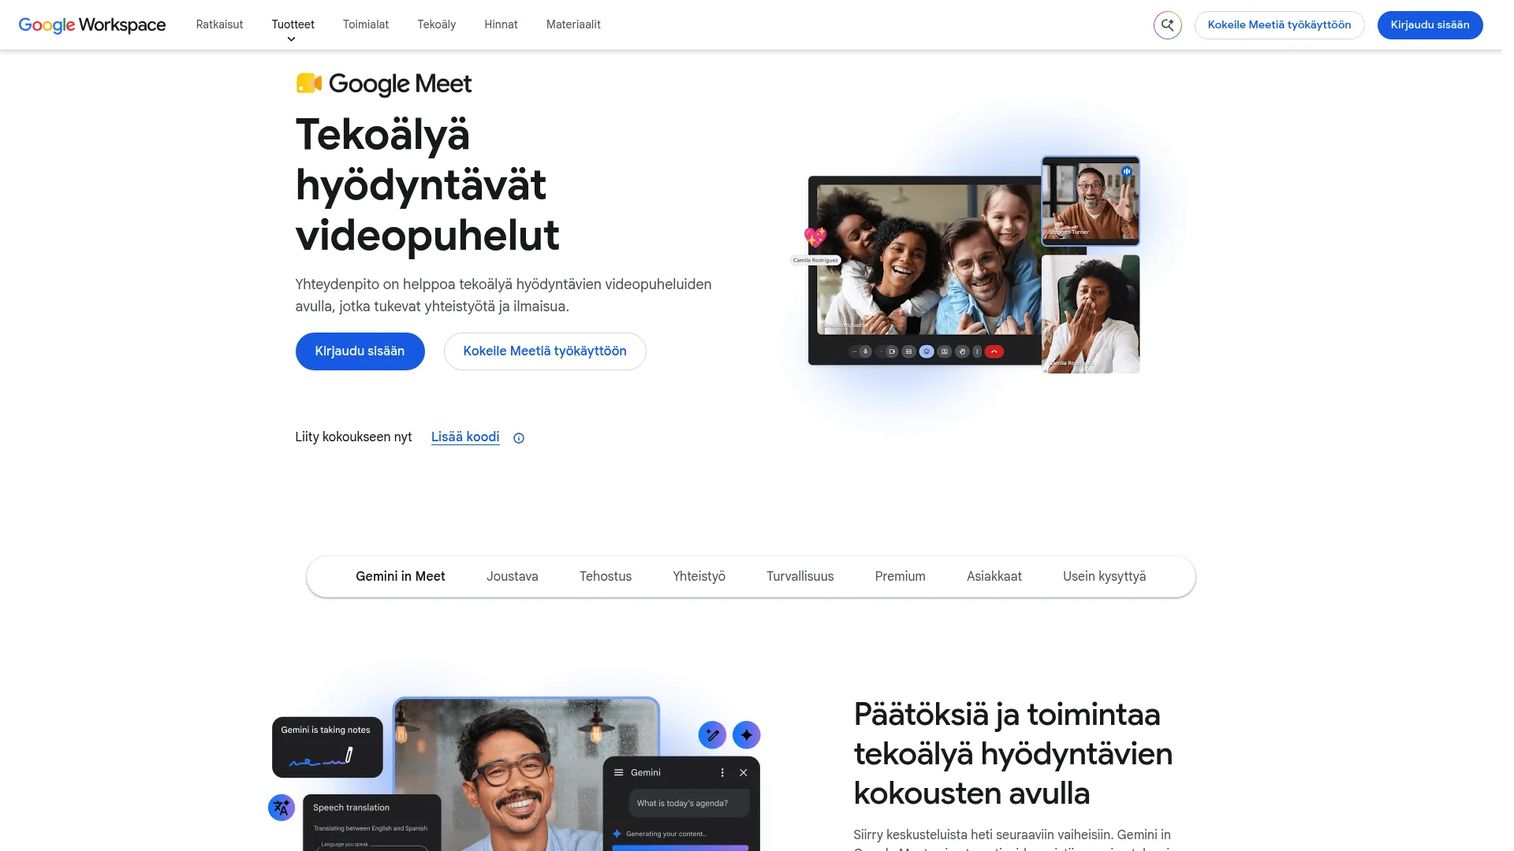Switch to the Tehostus tab
The width and height of the screenshot is (1514, 851).
click(605, 576)
